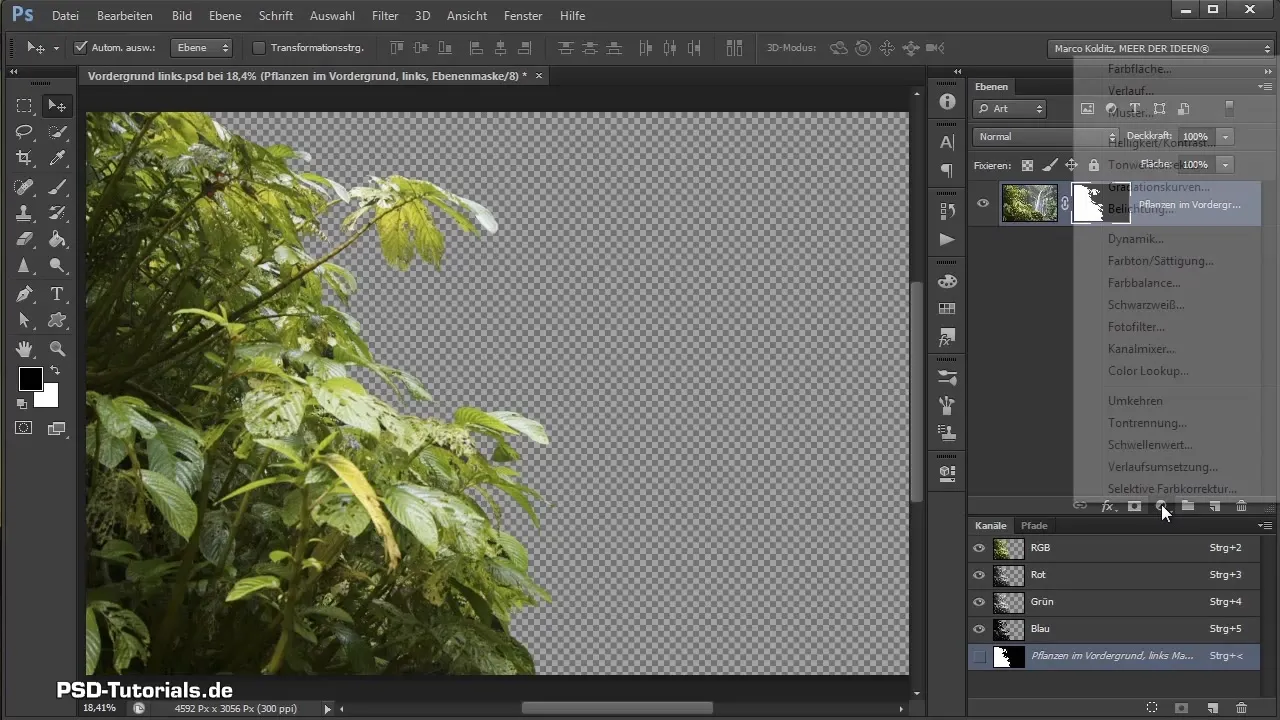The width and height of the screenshot is (1280, 720).
Task: Open the Styles fx panel icon
Action: pos(947,337)
